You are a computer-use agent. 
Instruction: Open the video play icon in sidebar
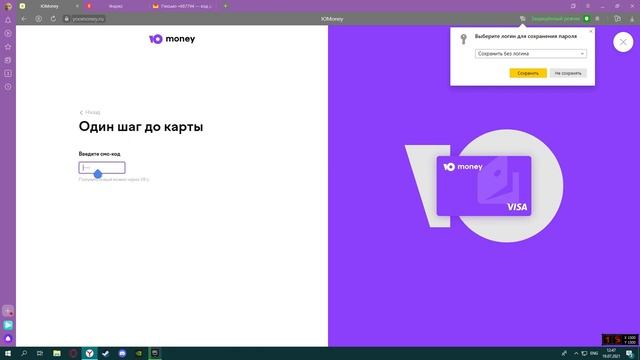[8, 33]
